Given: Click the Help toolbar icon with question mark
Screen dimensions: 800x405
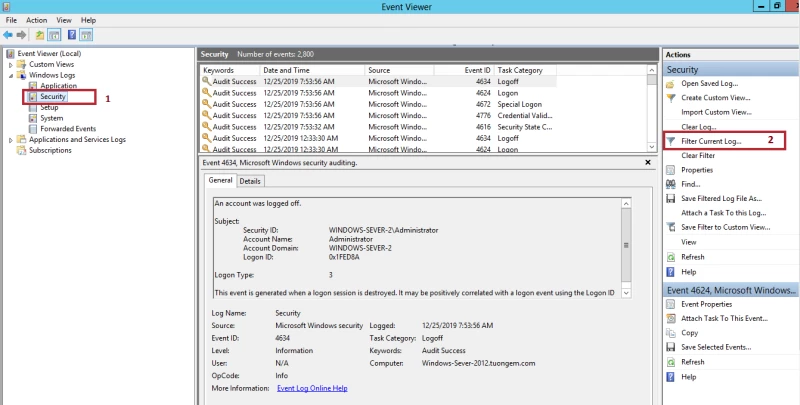Looking at the screenshot, I should point(72,35).
